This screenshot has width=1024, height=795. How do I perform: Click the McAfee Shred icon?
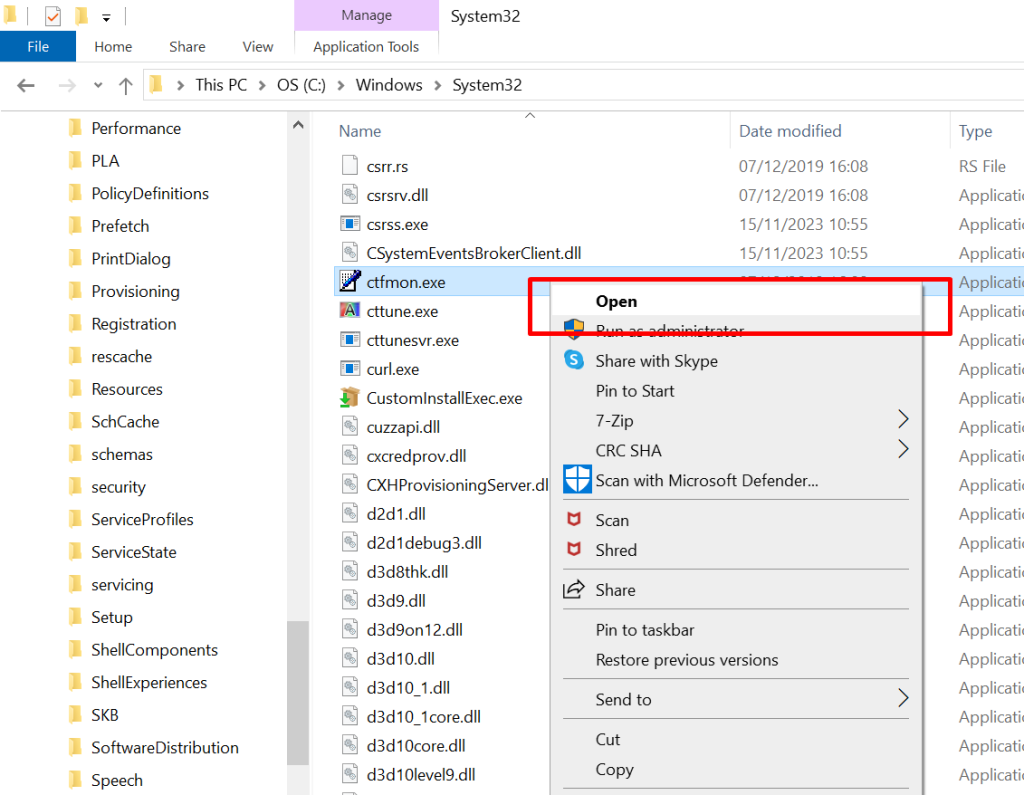[x=574, y=550]
